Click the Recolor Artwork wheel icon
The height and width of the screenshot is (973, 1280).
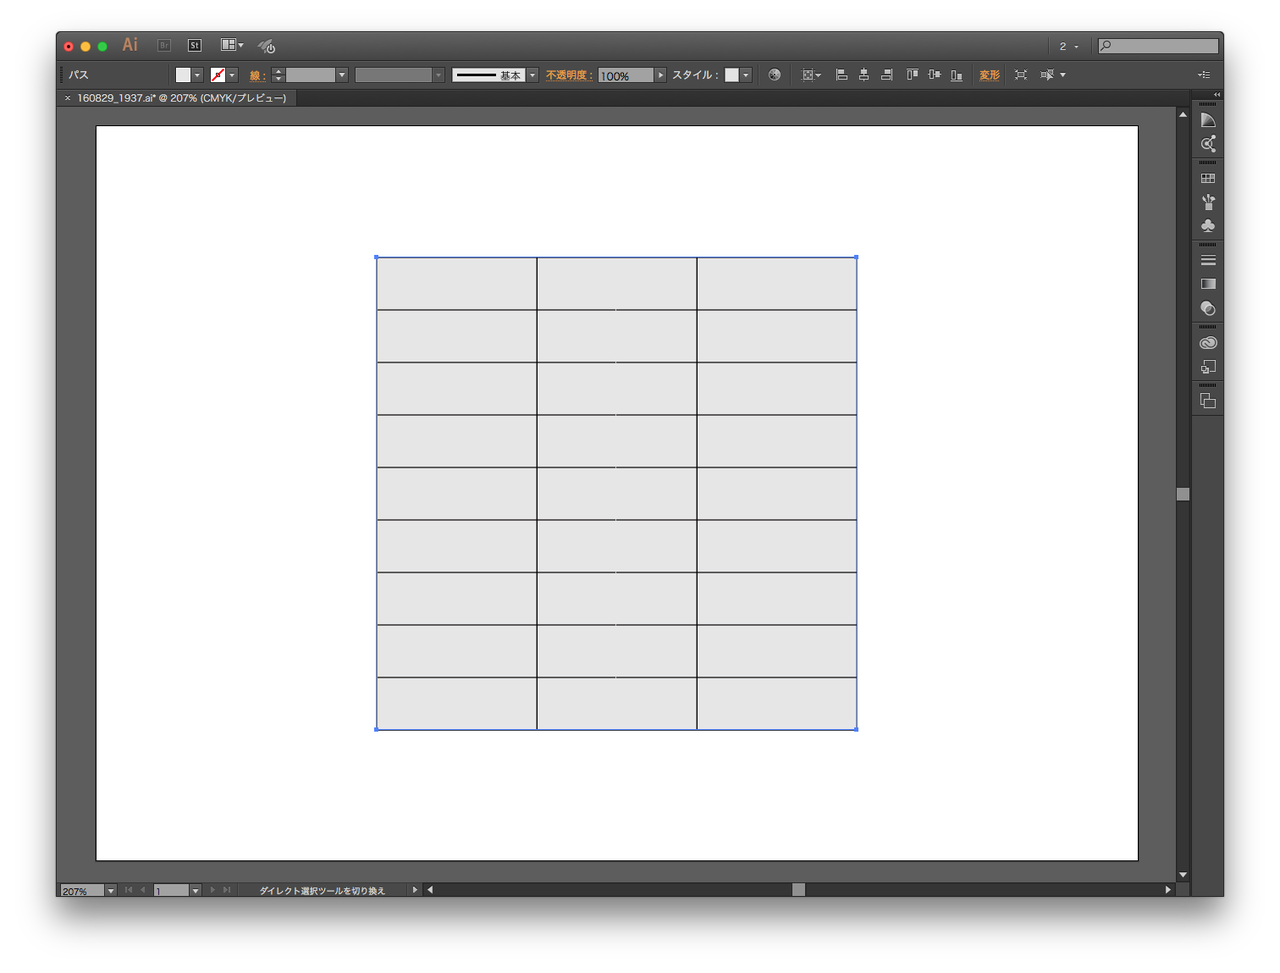(774, 75)
